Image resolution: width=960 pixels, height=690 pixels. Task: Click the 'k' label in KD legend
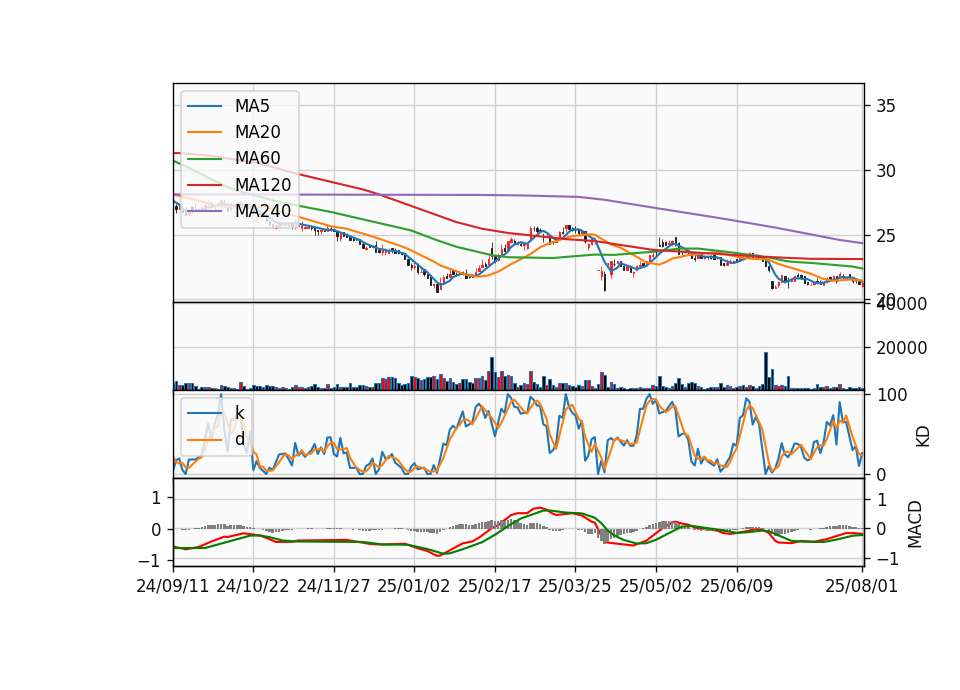(239, 413)
